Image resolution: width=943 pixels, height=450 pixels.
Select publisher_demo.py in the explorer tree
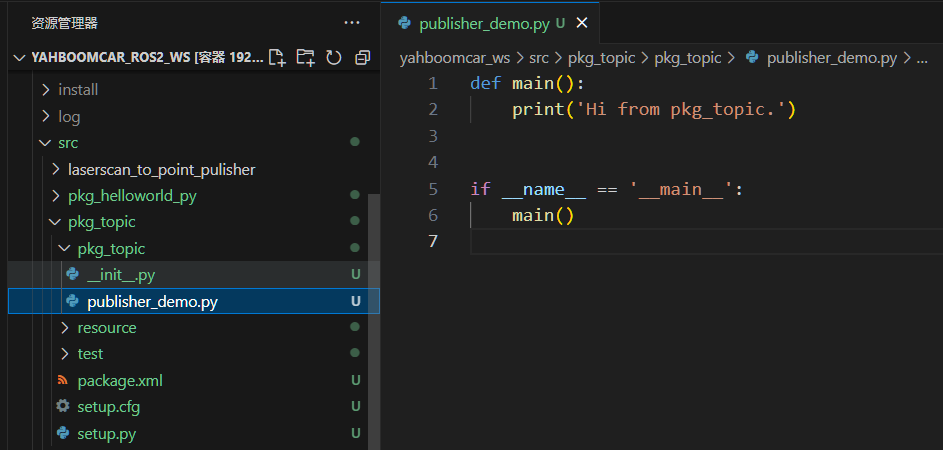[152, 301]
